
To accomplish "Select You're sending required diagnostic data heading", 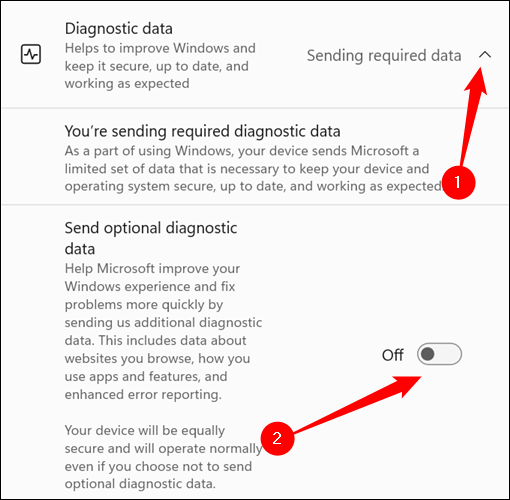I will pyautogui.click(x=202, y=131).
